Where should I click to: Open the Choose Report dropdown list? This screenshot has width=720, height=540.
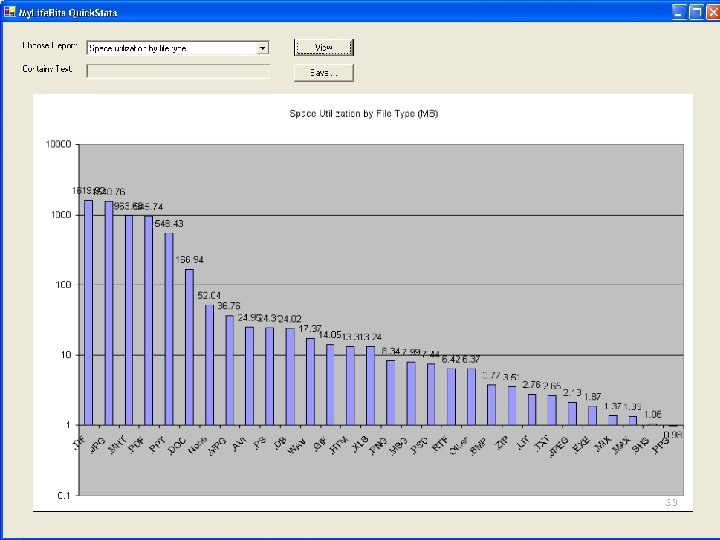pos(262,48)
